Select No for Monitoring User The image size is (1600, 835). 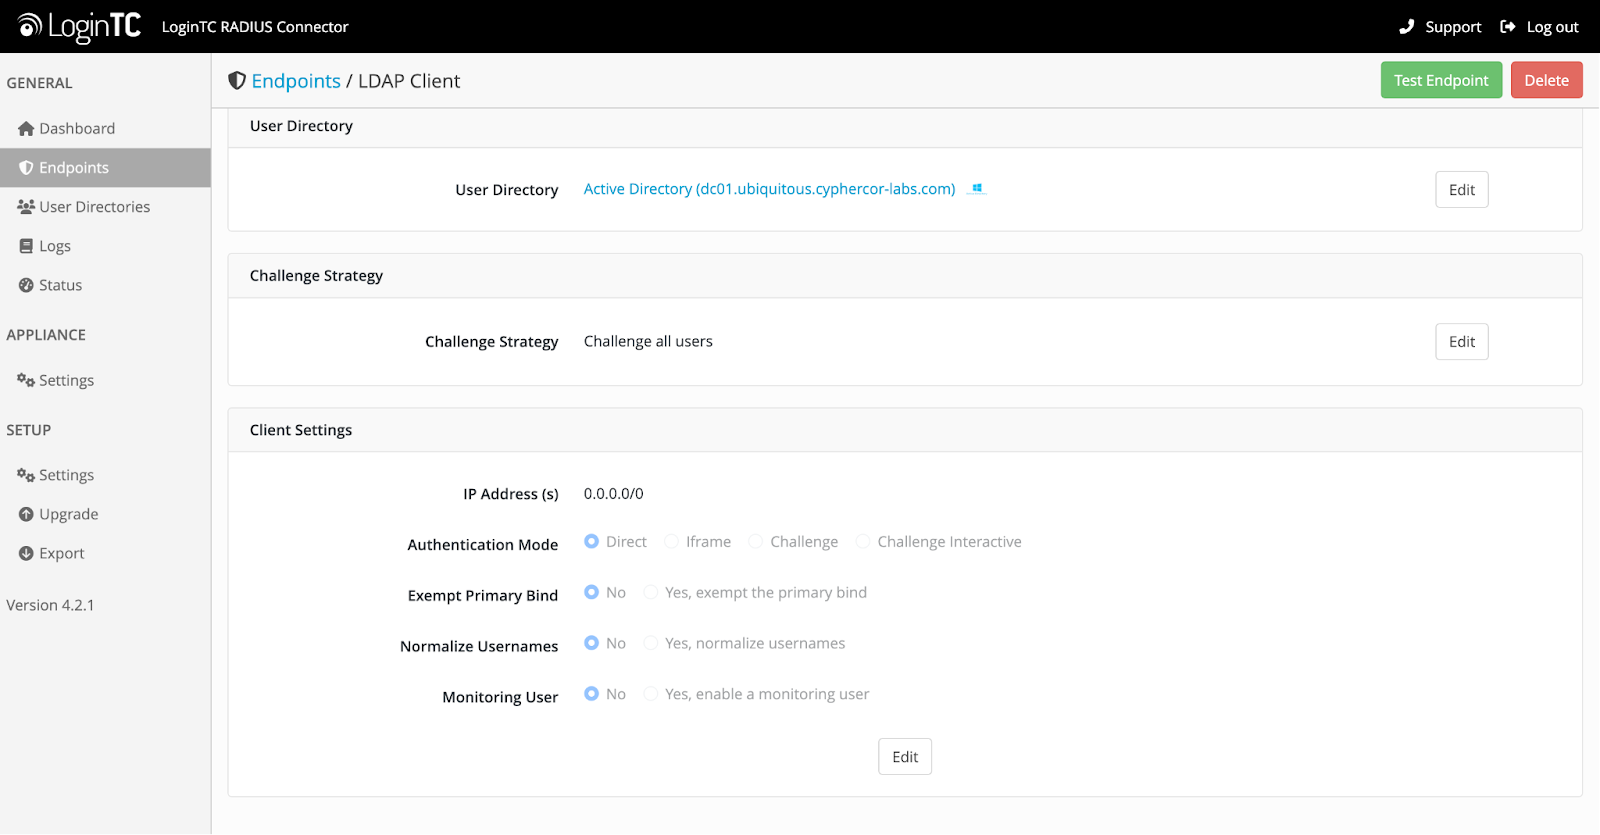click(x=592, y=694)
